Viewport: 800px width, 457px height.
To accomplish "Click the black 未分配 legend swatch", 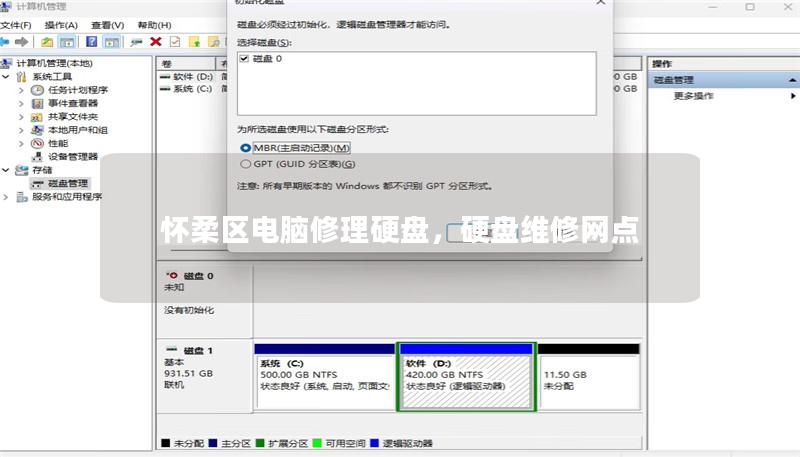I will [165, 443].
